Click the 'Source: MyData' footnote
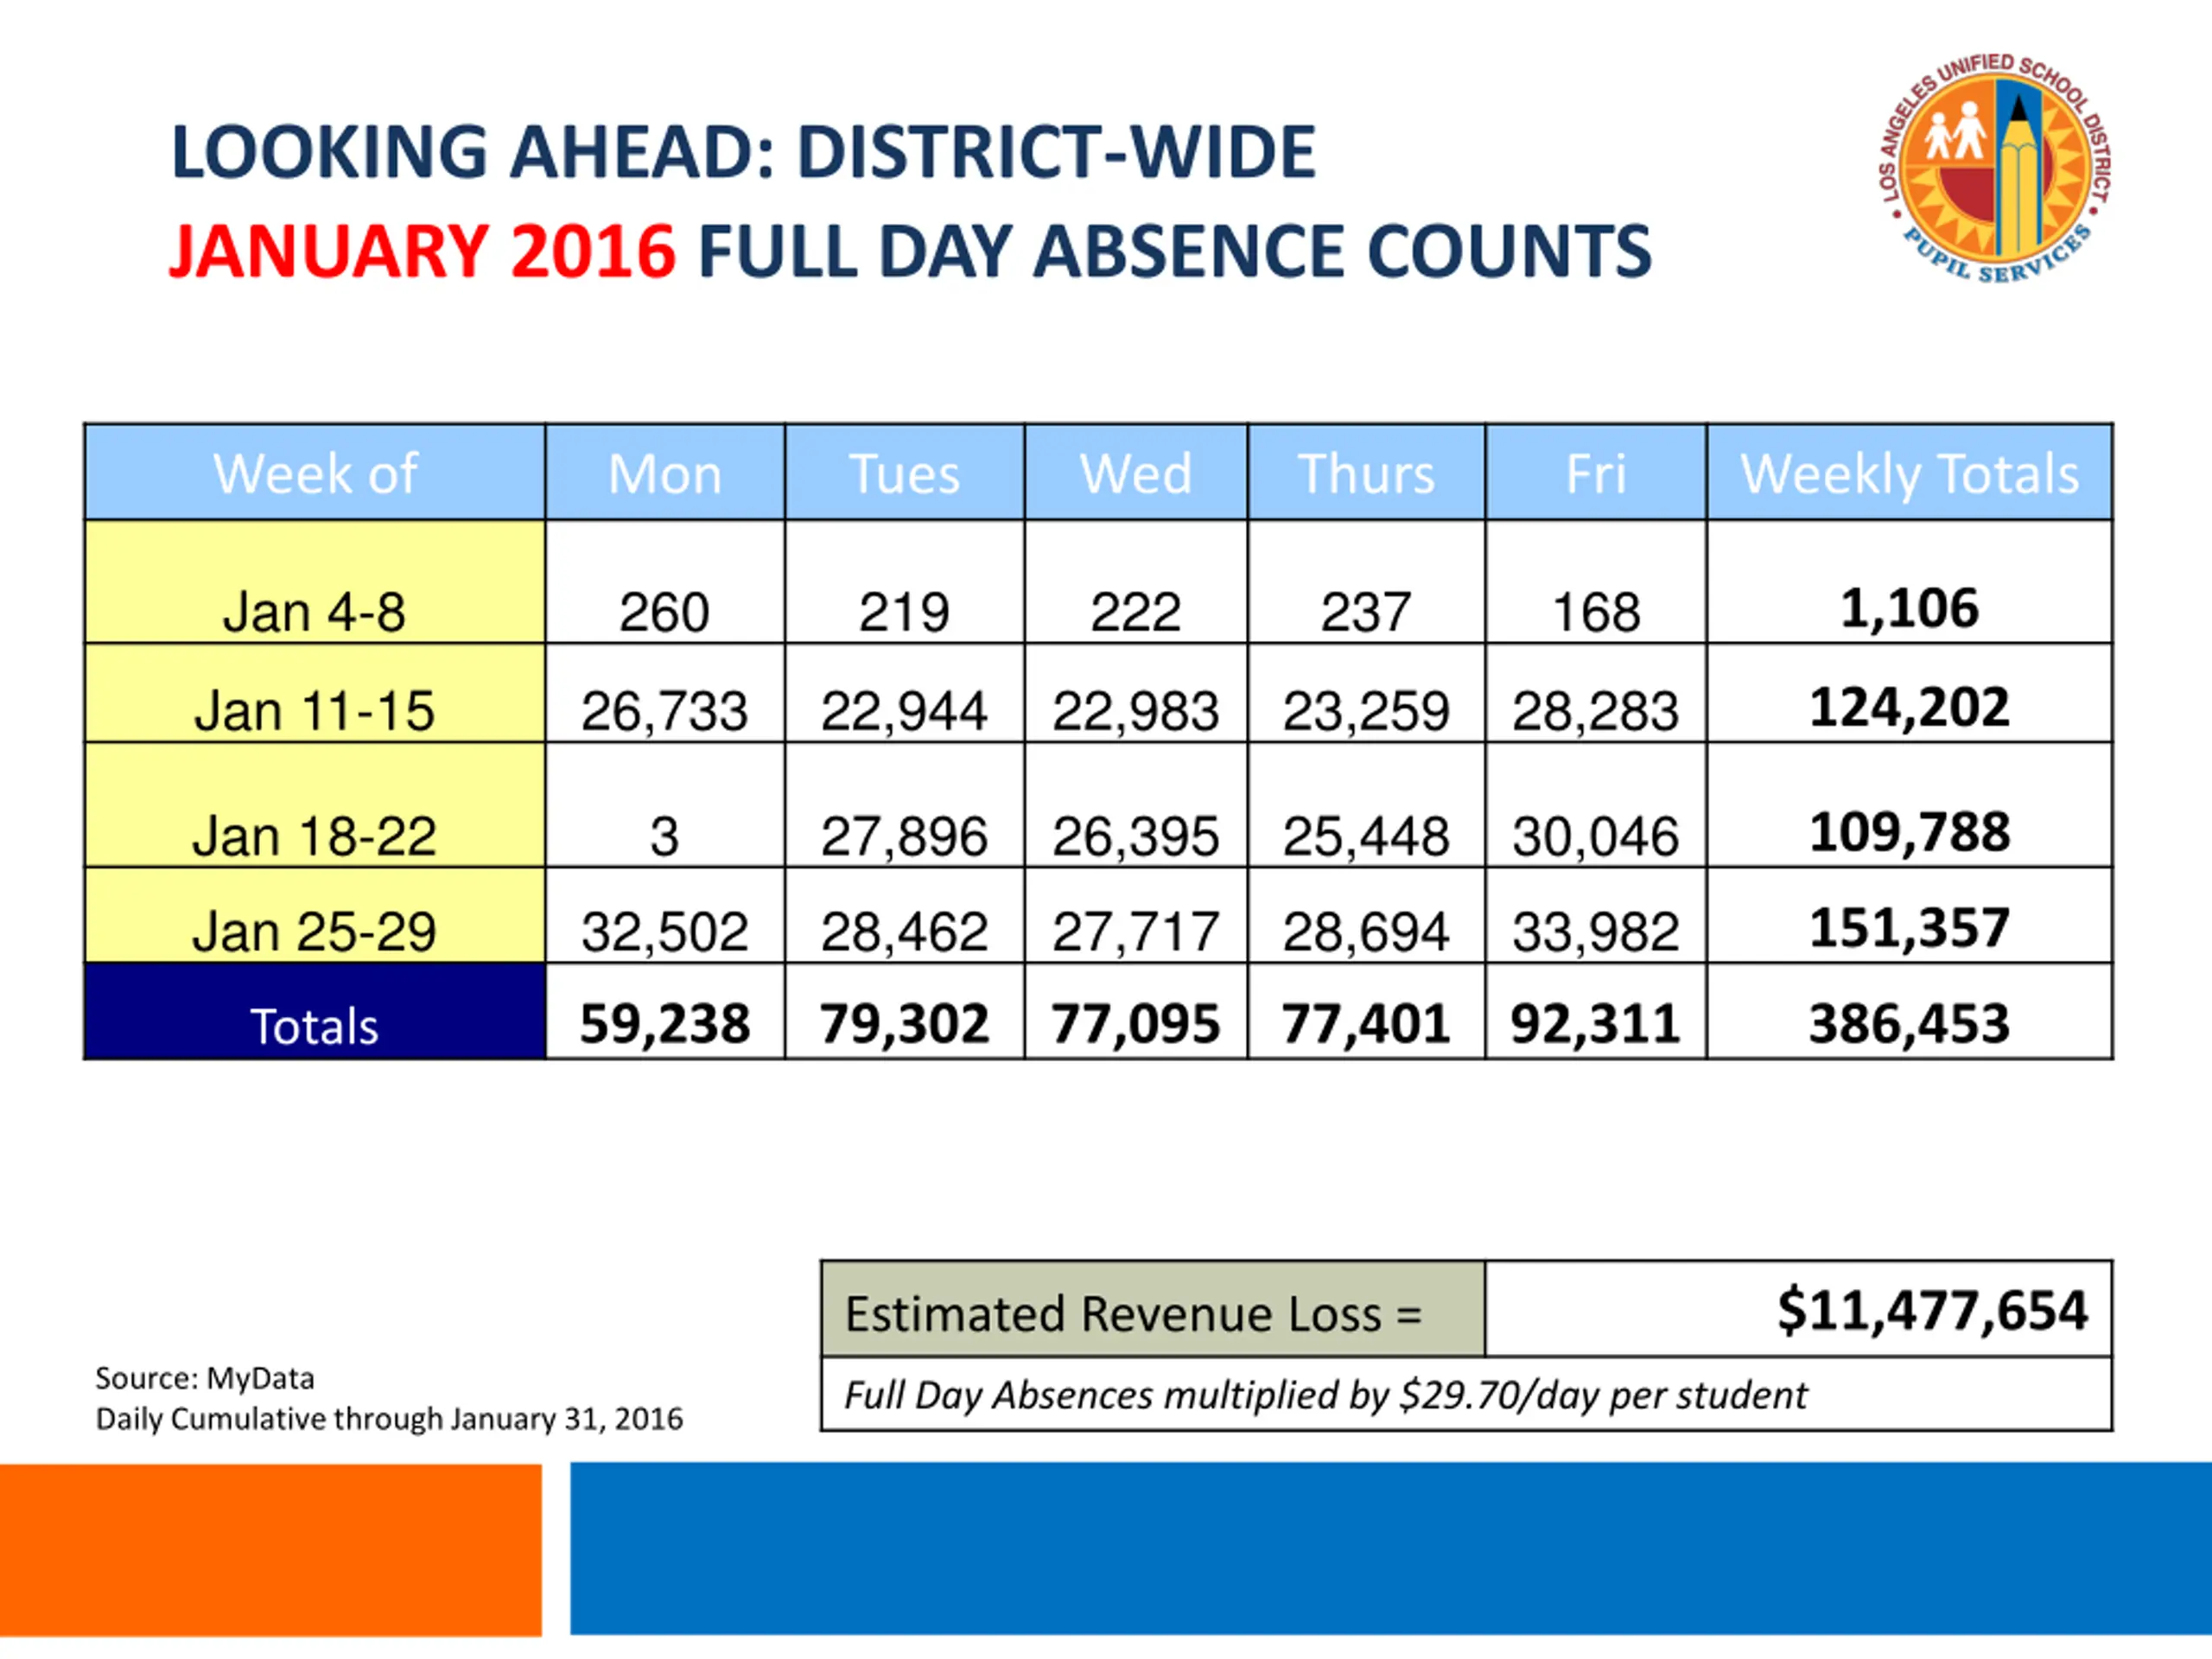2212x1659 pixels. (x=205, y=1378)
